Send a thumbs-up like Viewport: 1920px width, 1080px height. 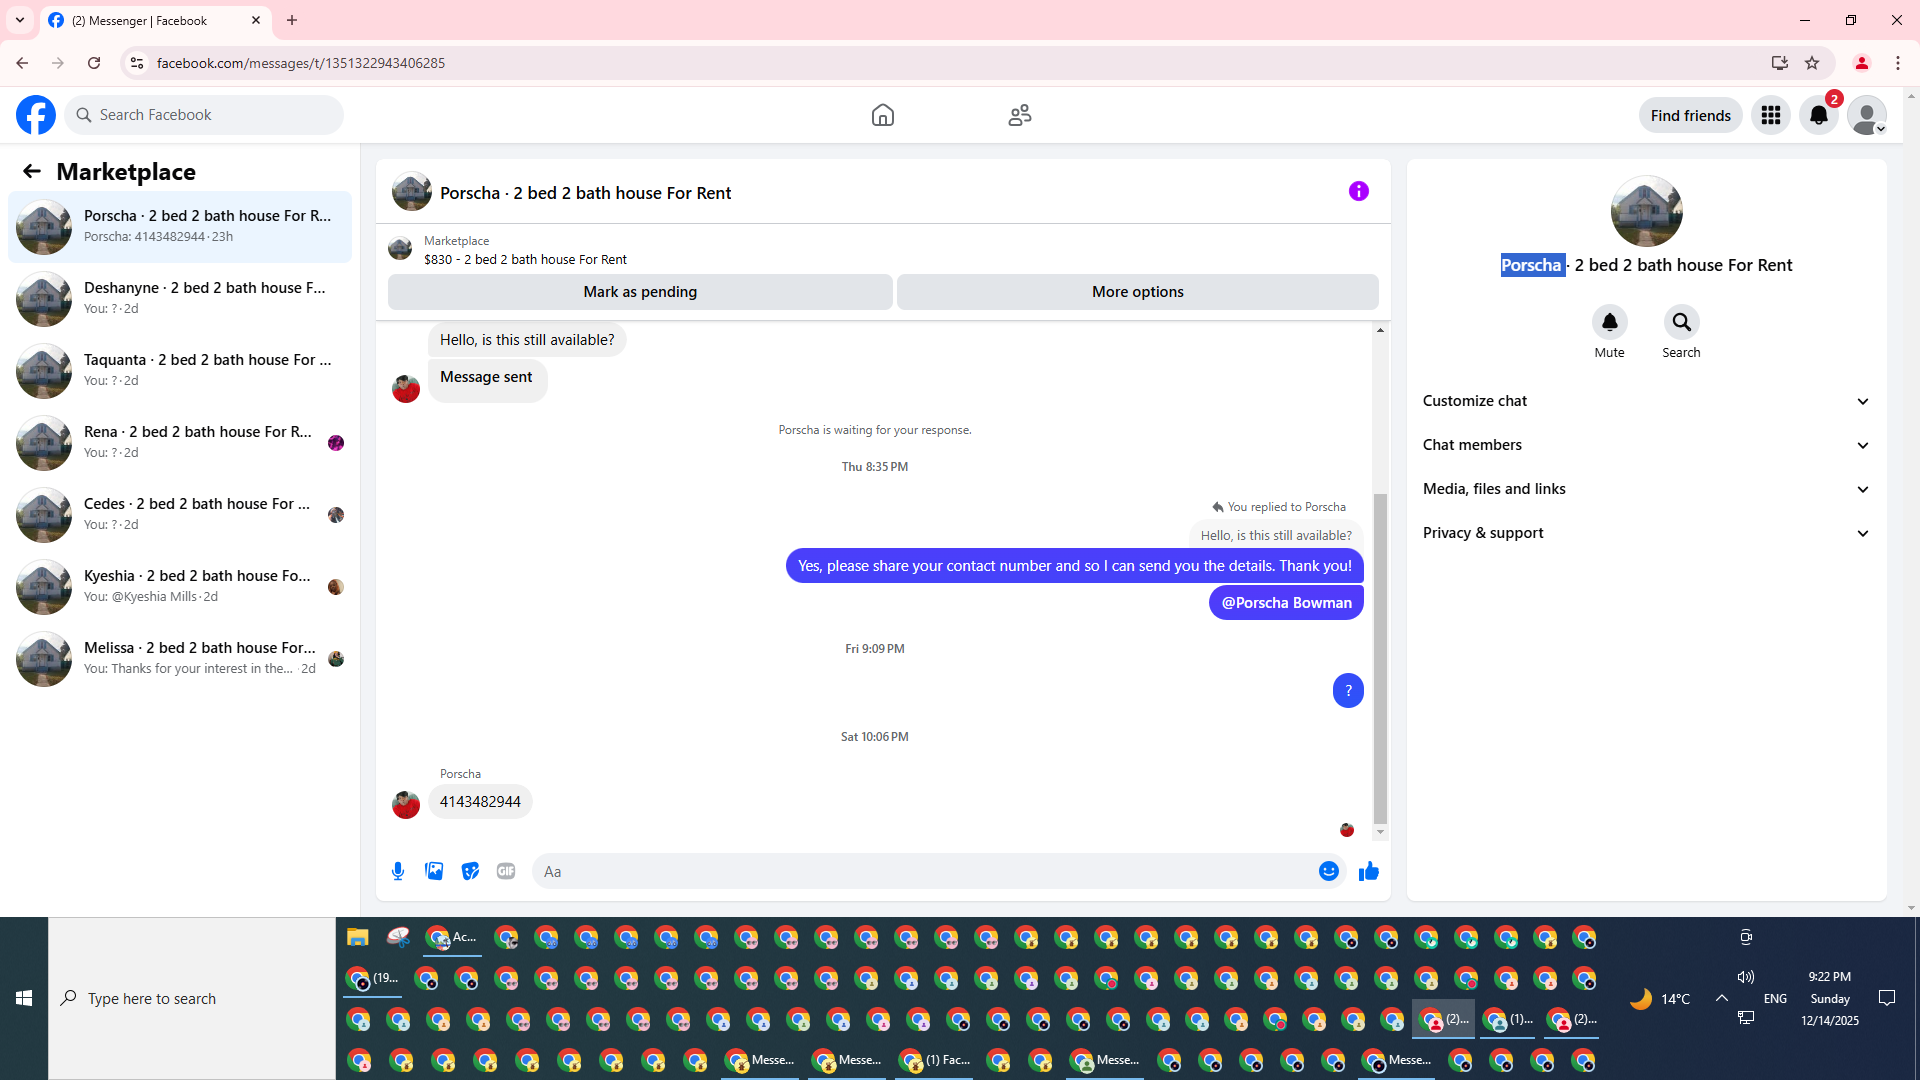pos(1369,871)
